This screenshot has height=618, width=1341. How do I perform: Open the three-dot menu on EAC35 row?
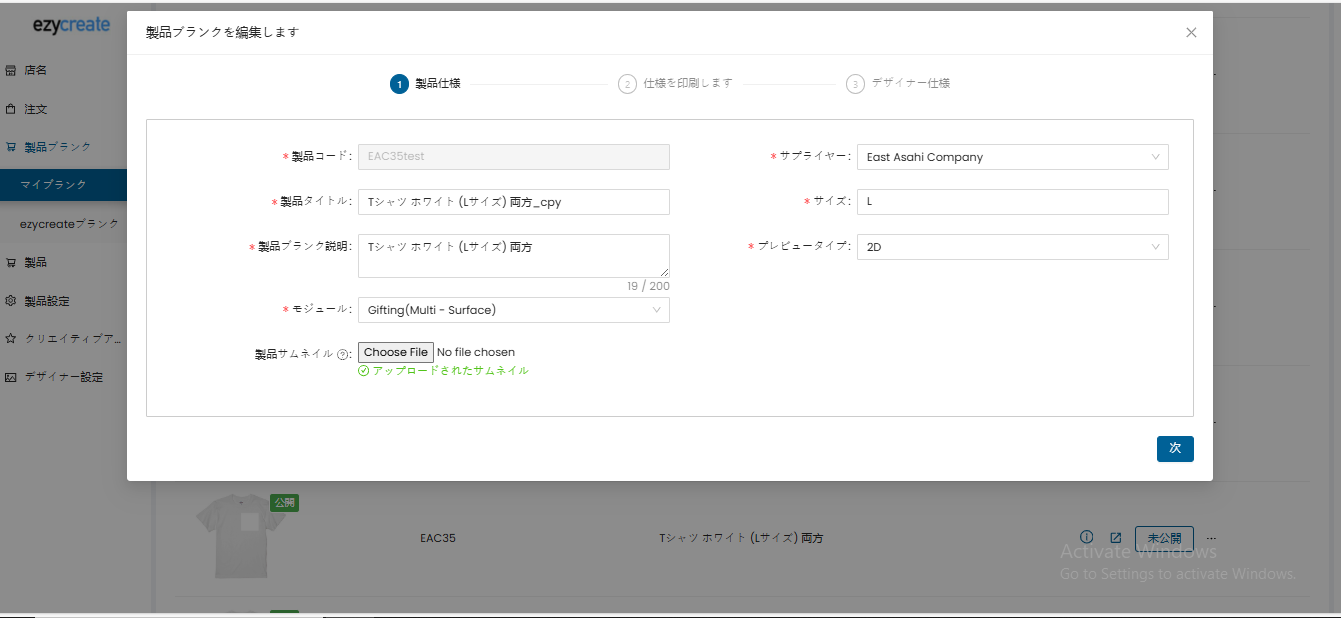tap(1211, 537)
